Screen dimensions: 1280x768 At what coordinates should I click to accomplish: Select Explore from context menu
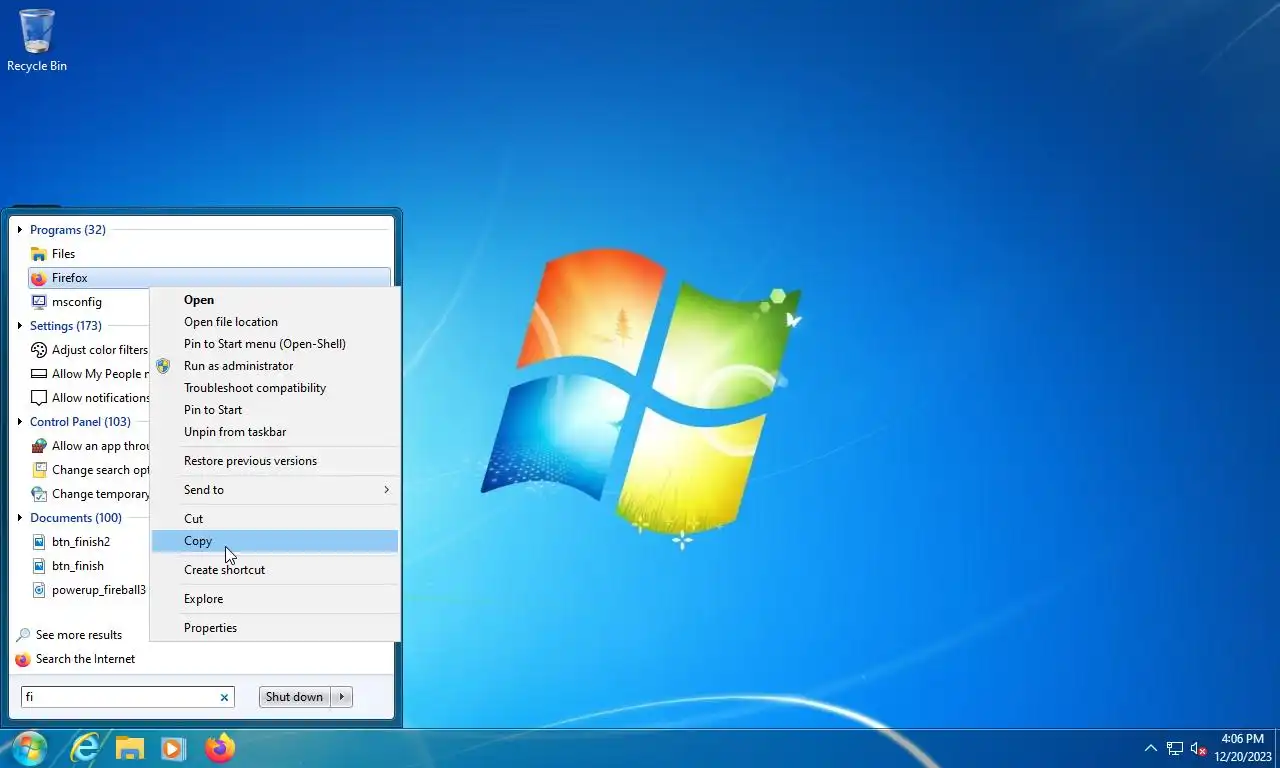point(275,599)
